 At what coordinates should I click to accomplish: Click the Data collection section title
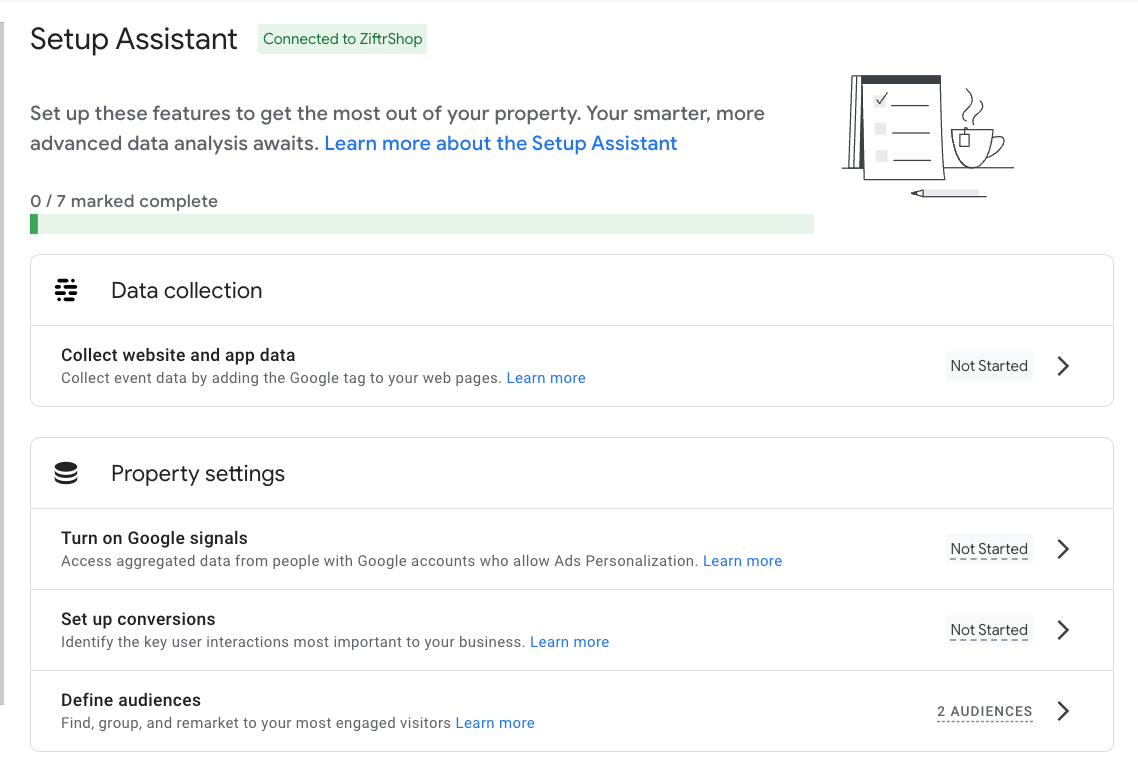(x=187, y=290)
